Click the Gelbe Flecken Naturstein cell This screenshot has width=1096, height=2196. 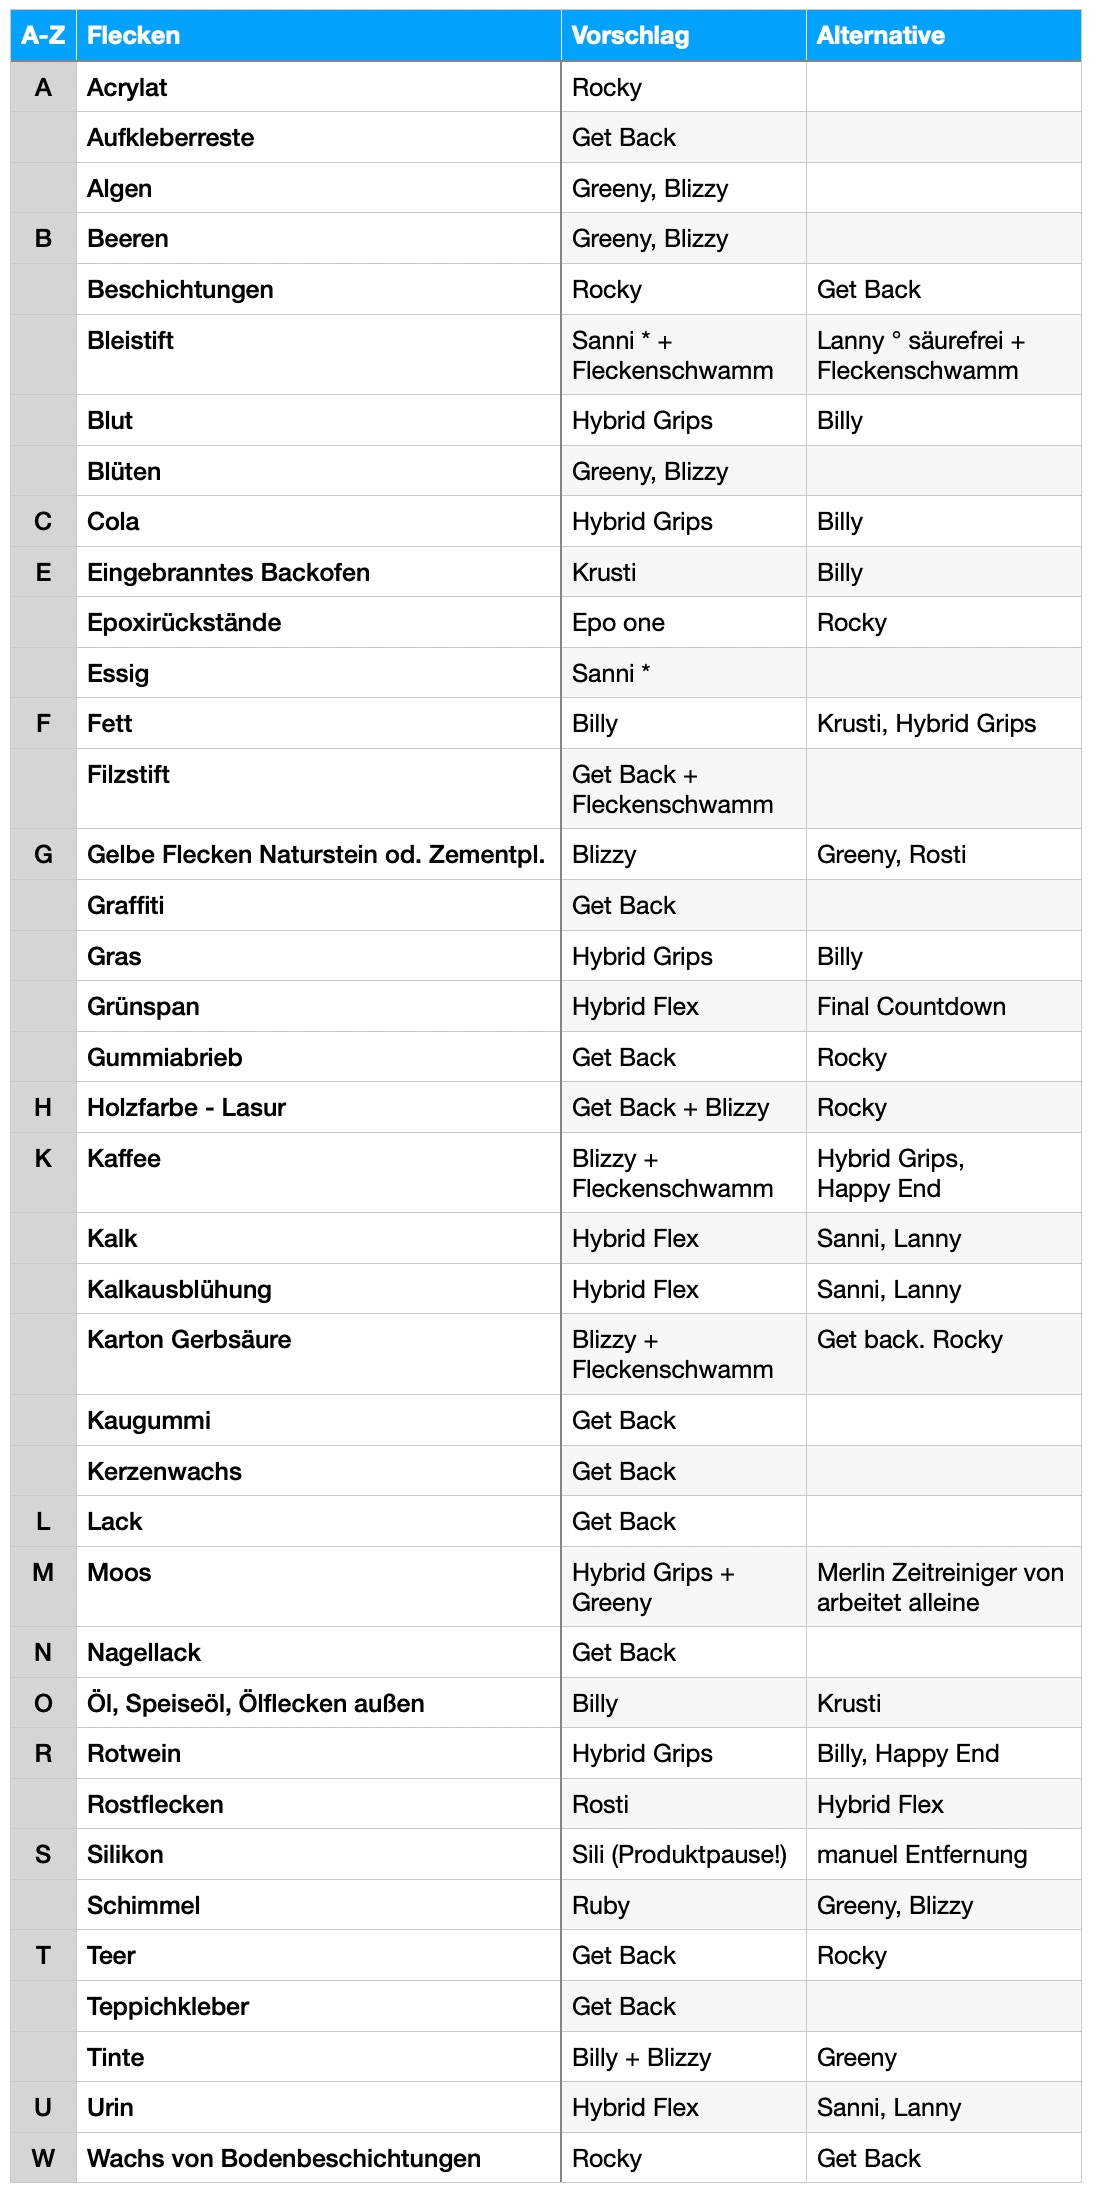pyautogui.click(x=318, y=854)
